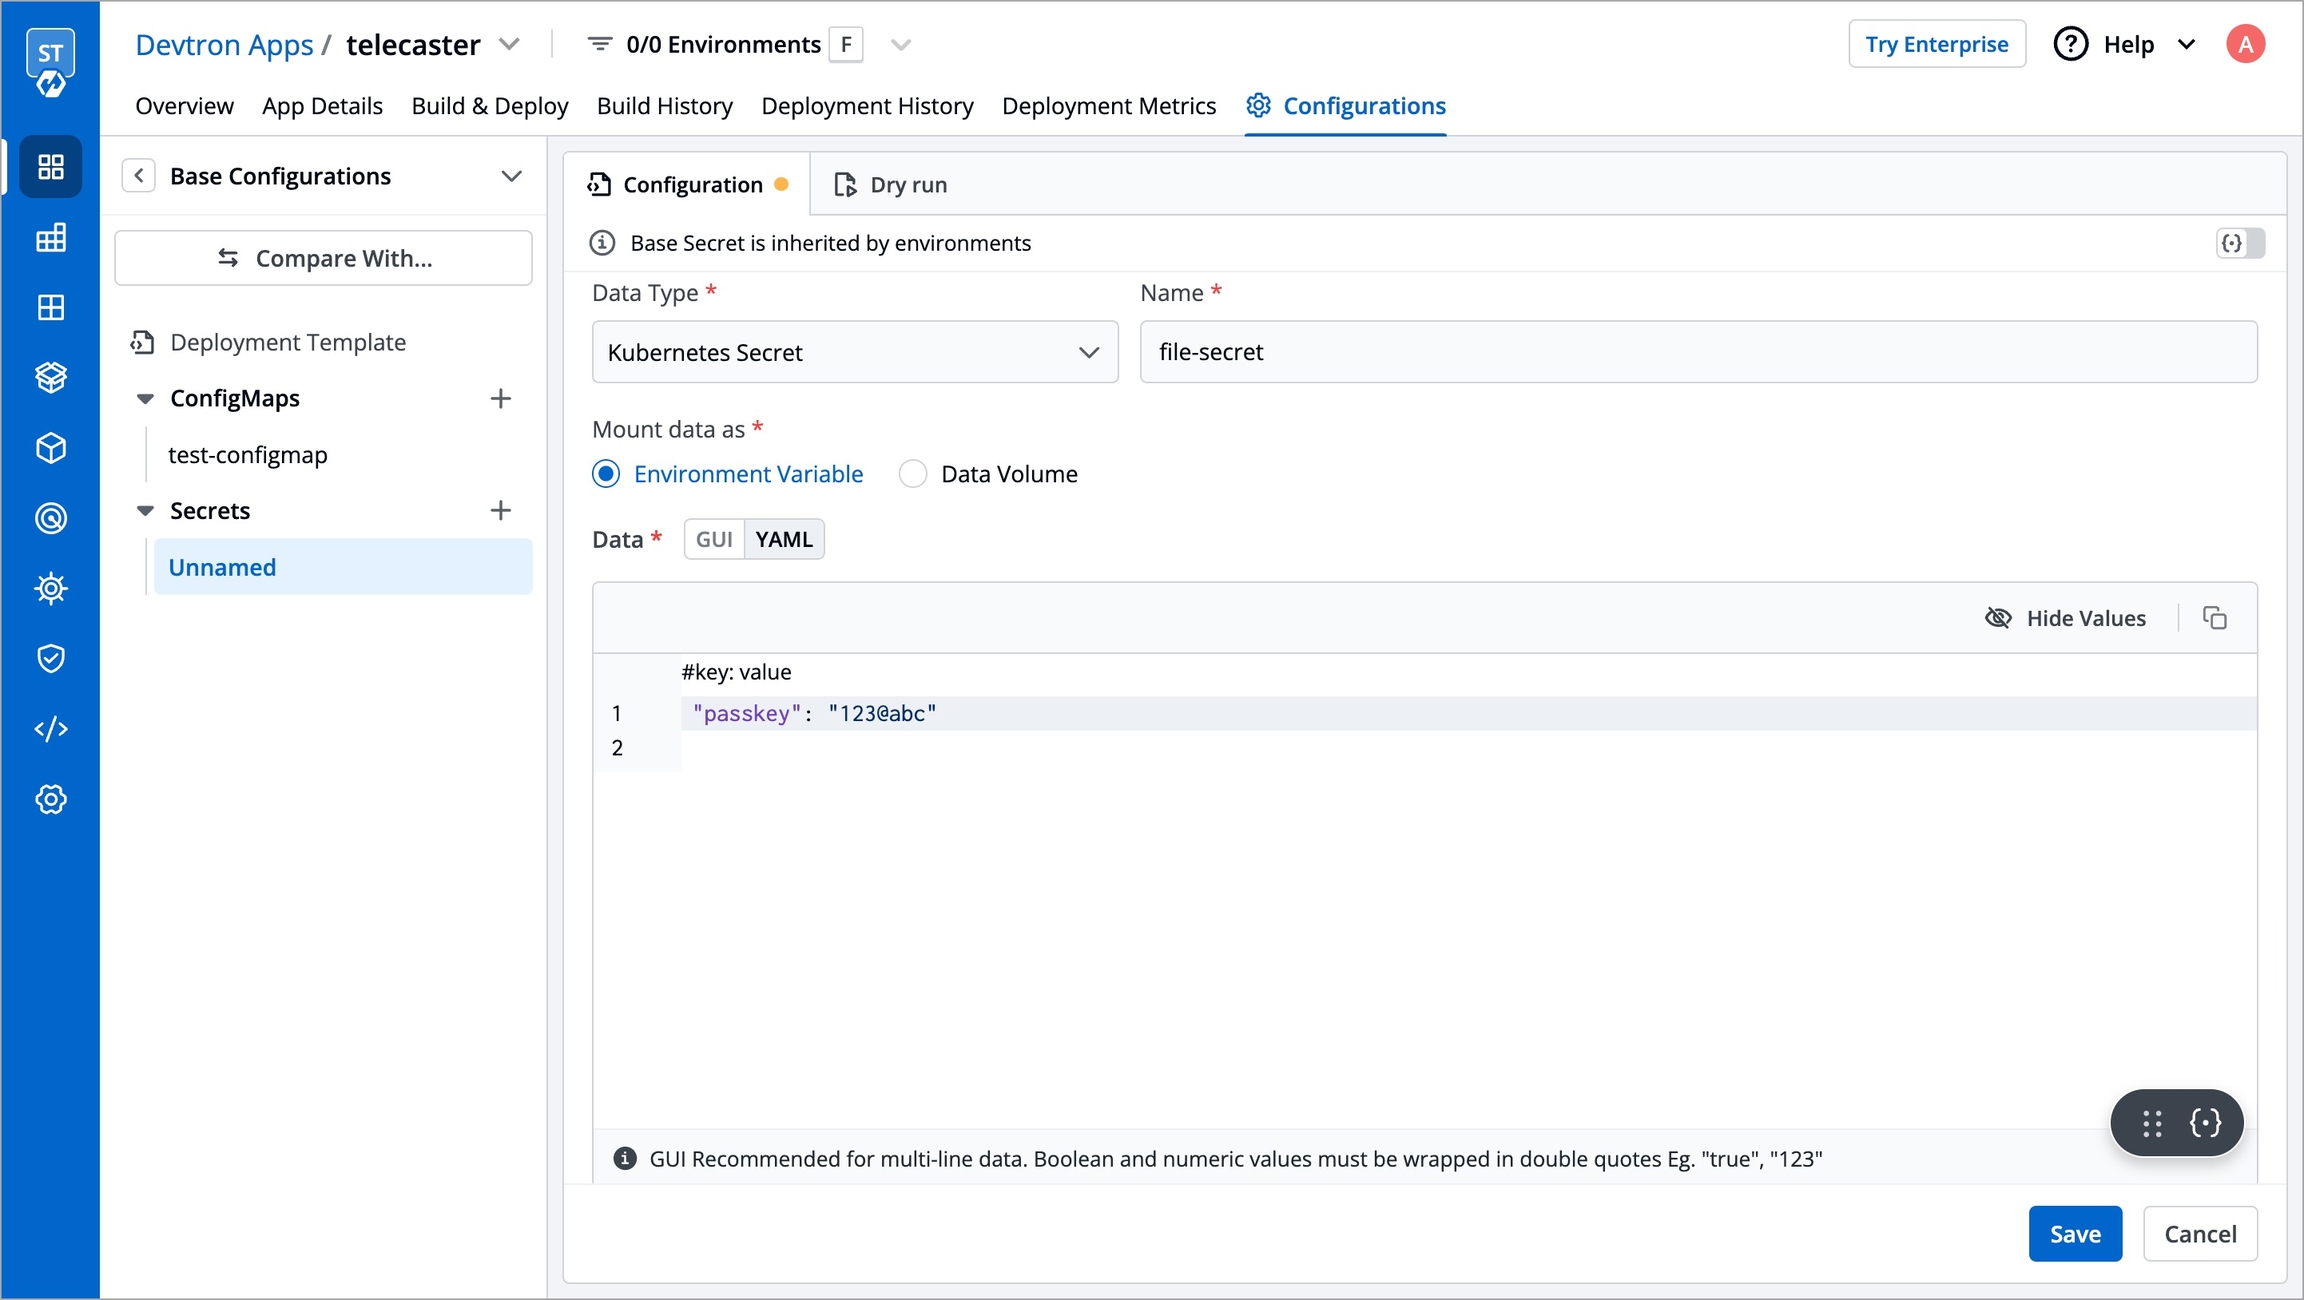Click the Cancel button
This screenshot has height=1300, width=2304.
(2200, 1234)
